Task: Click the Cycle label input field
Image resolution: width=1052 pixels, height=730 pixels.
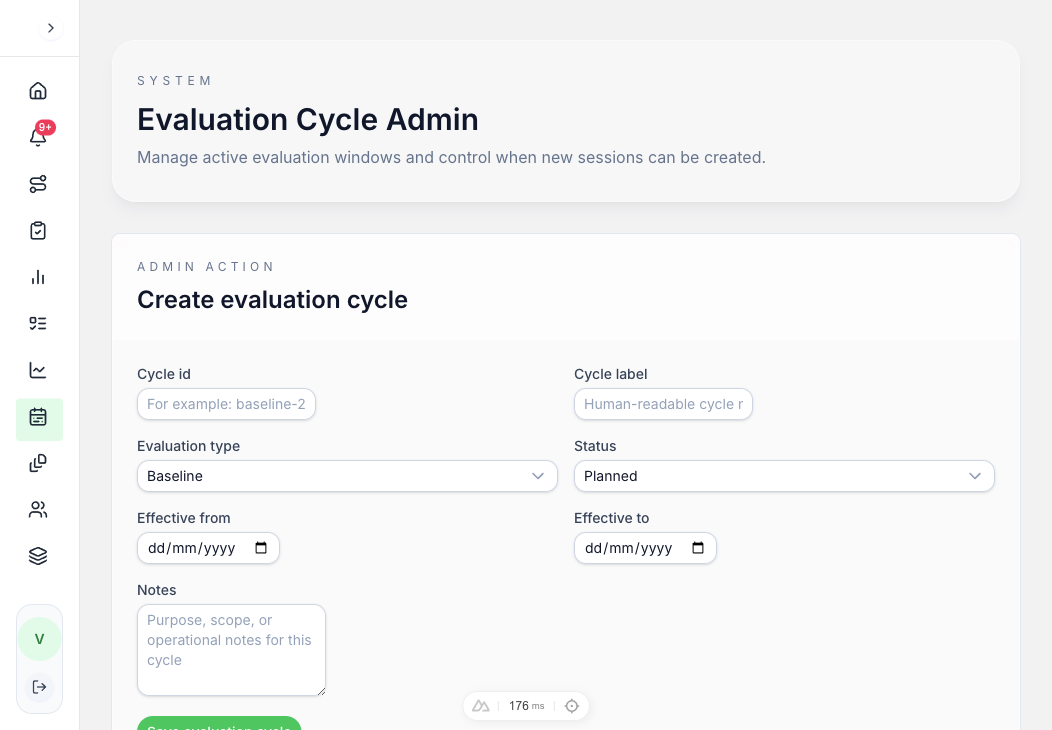Action: tap(663, 404)
